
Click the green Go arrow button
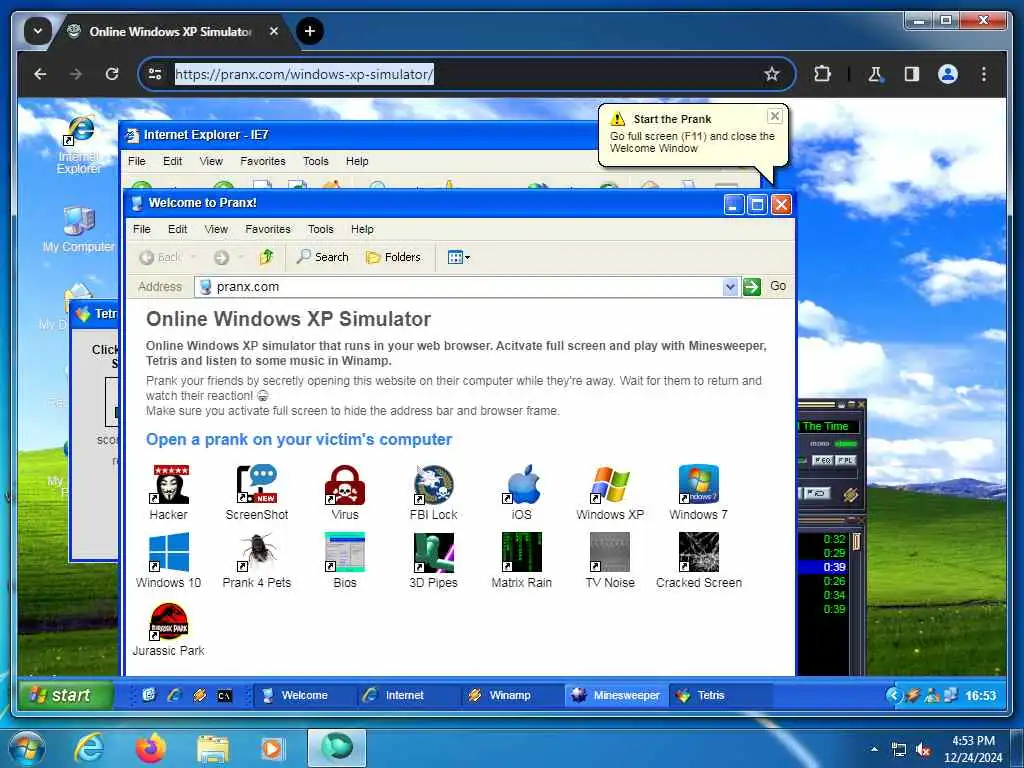752,286
